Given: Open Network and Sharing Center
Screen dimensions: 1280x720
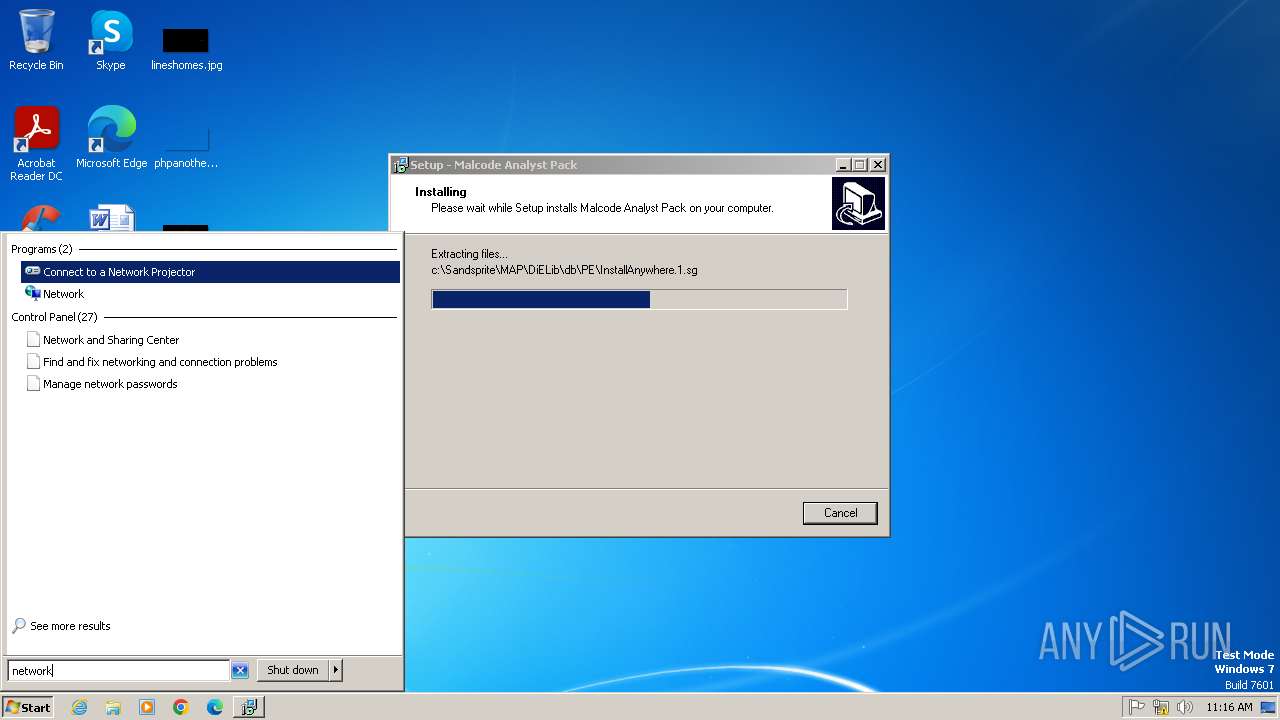Looking at the screenshot, I should [x=210, y=340].
